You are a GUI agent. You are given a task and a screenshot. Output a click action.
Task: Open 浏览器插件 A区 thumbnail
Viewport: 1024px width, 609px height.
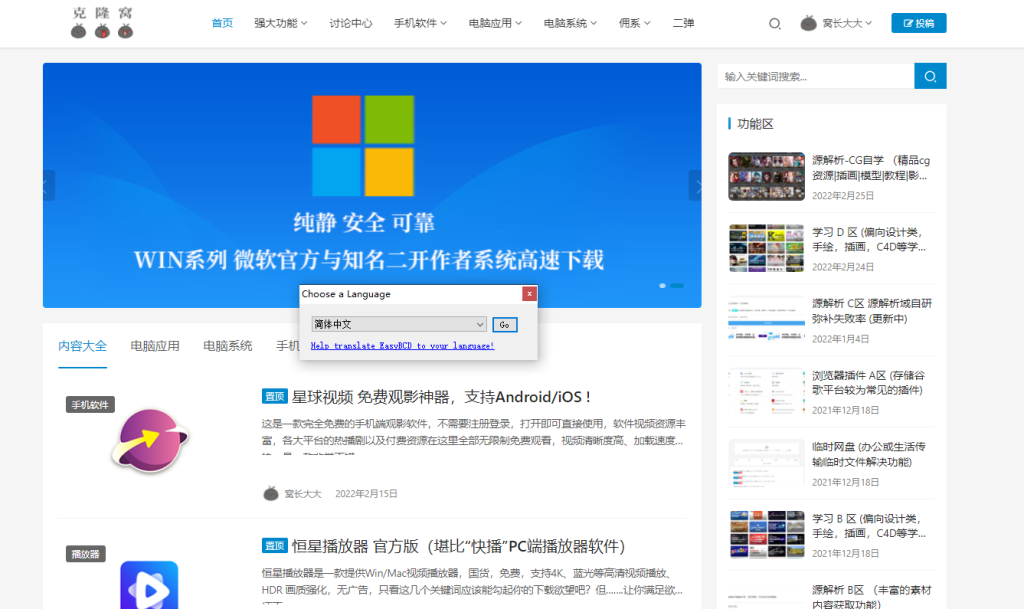[x=767, y=392]
